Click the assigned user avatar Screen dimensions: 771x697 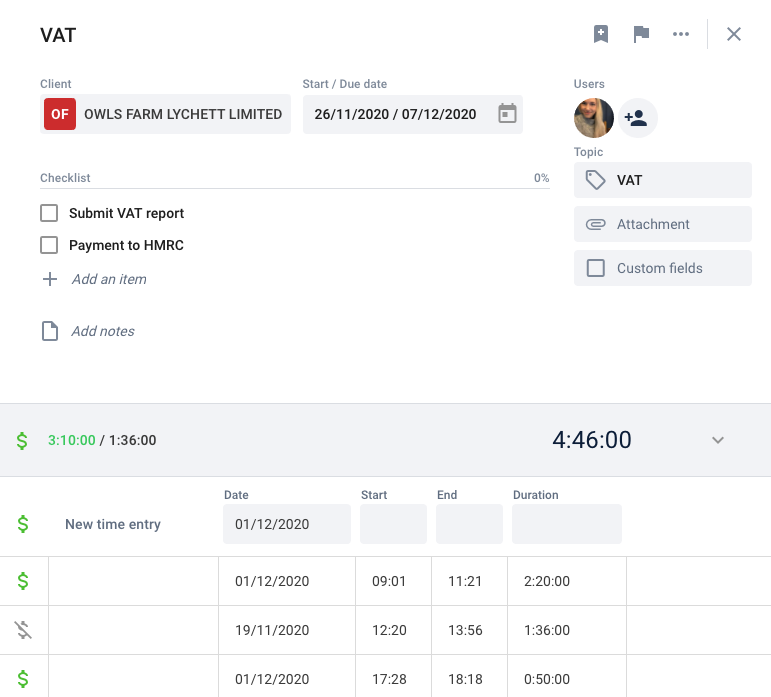(x=593, y=118)
